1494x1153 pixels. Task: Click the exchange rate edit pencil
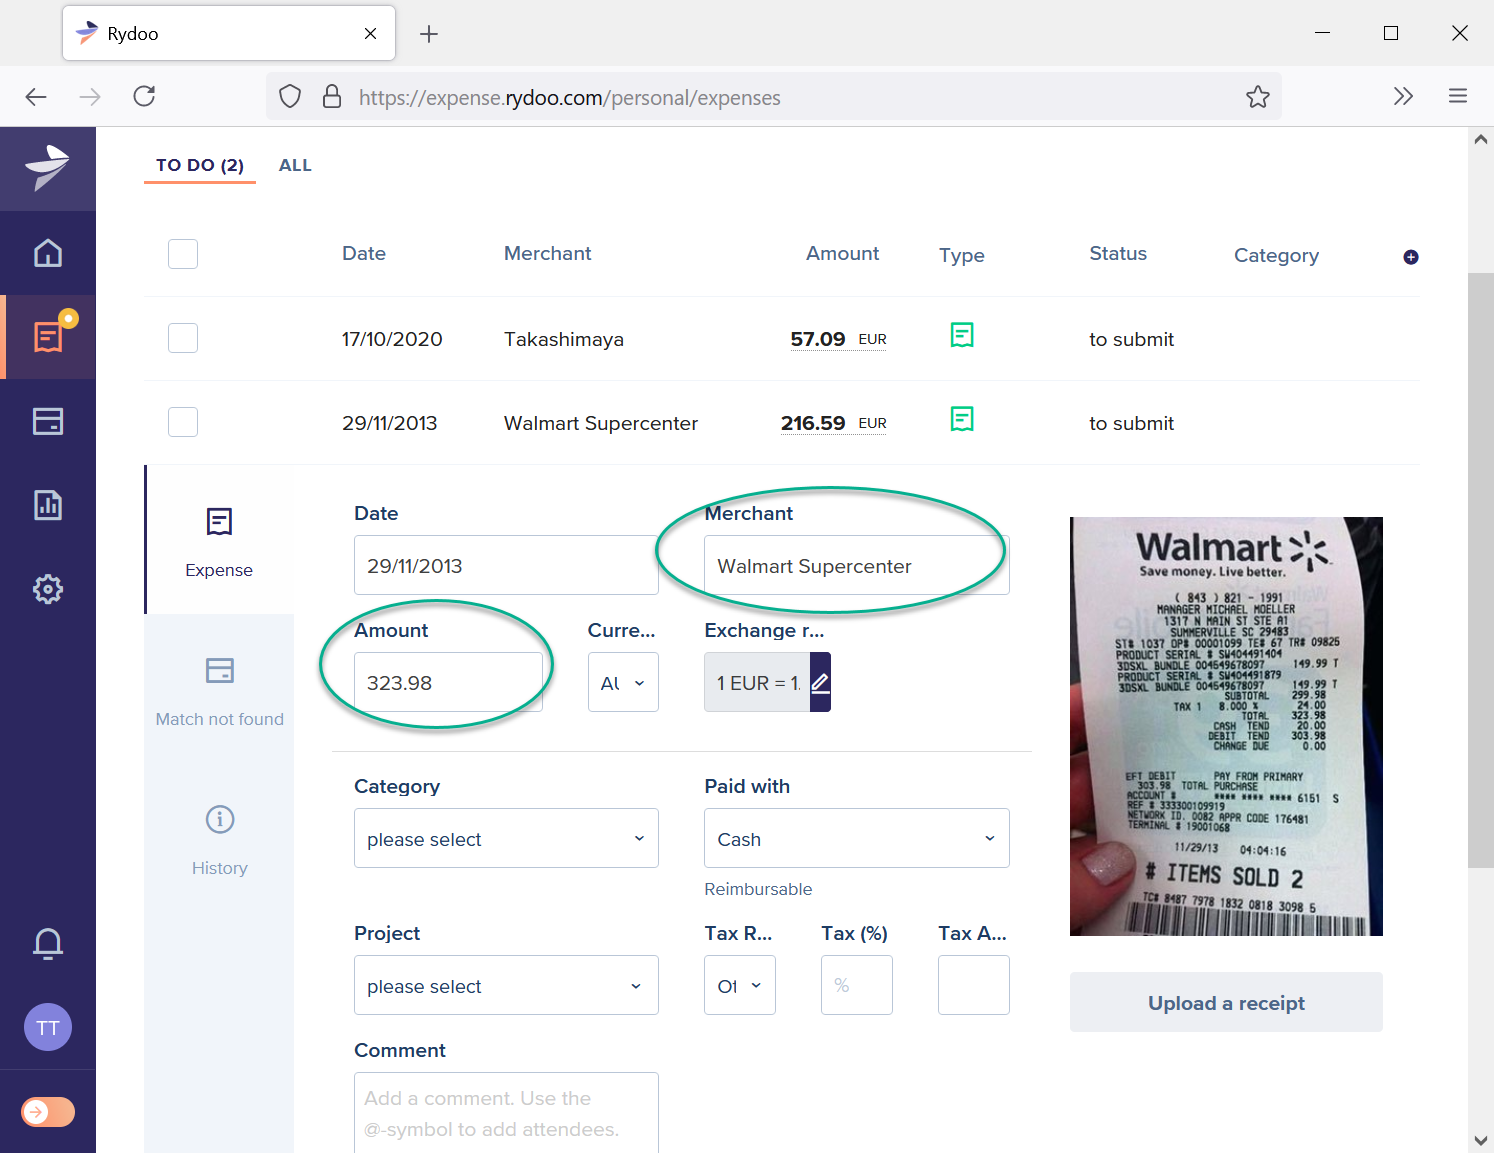tap(820, 682)
